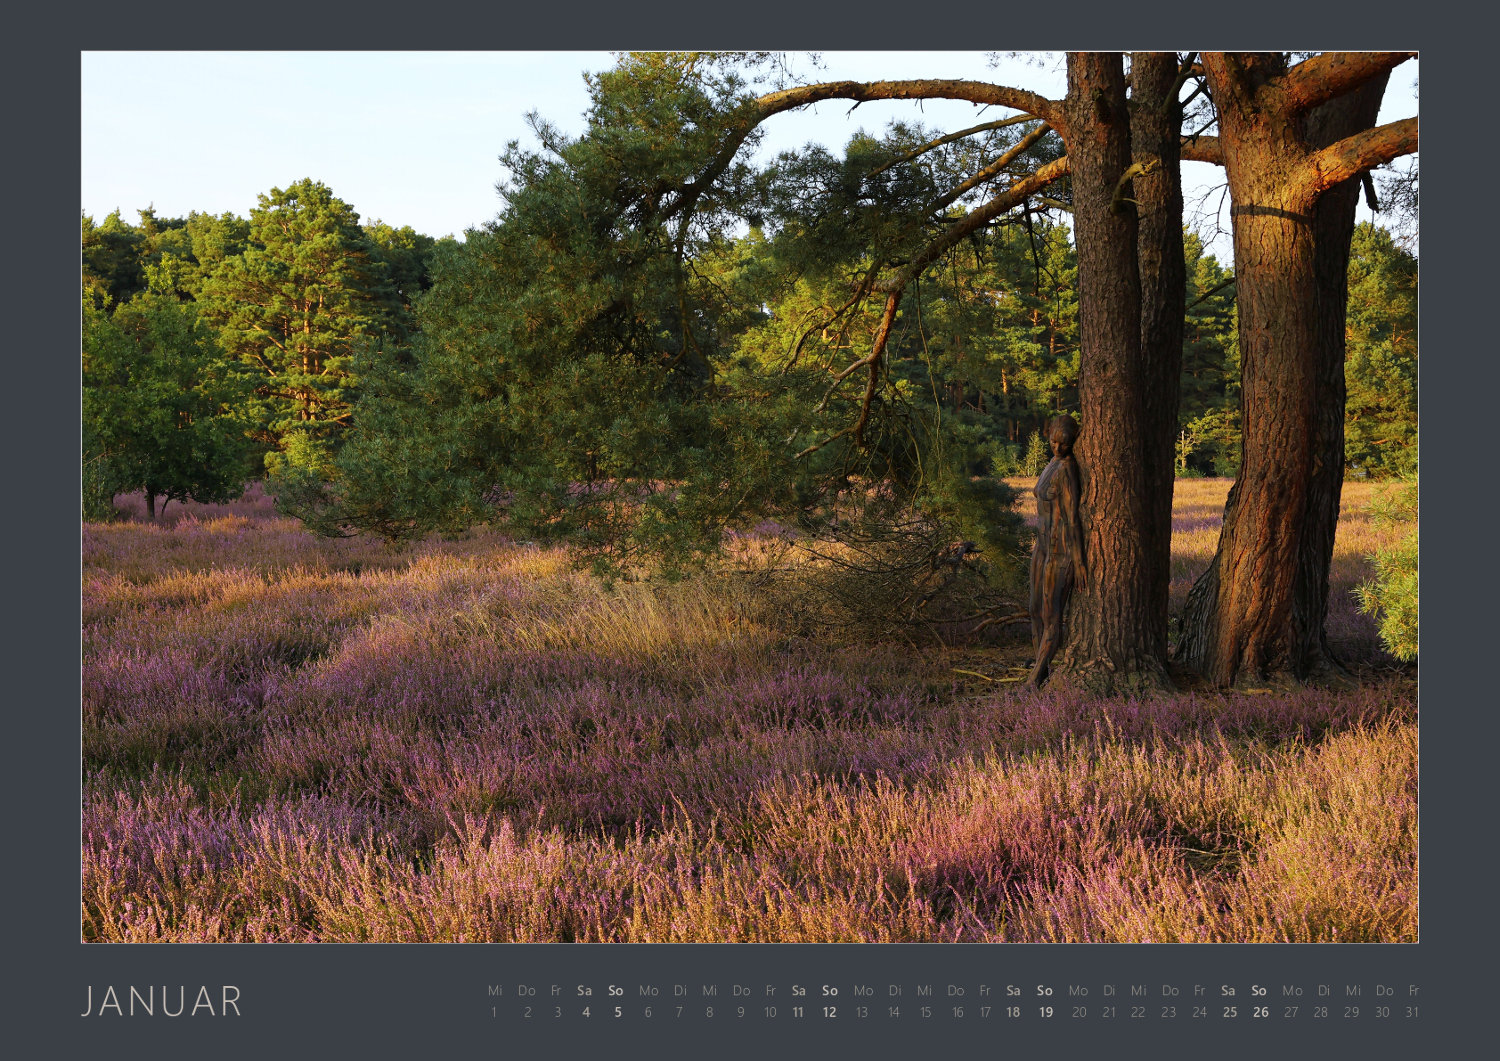Select day number 21 in the calendar row
The width and height of the screenshot is (1500, 1061).
(x=1109, y=1012)
